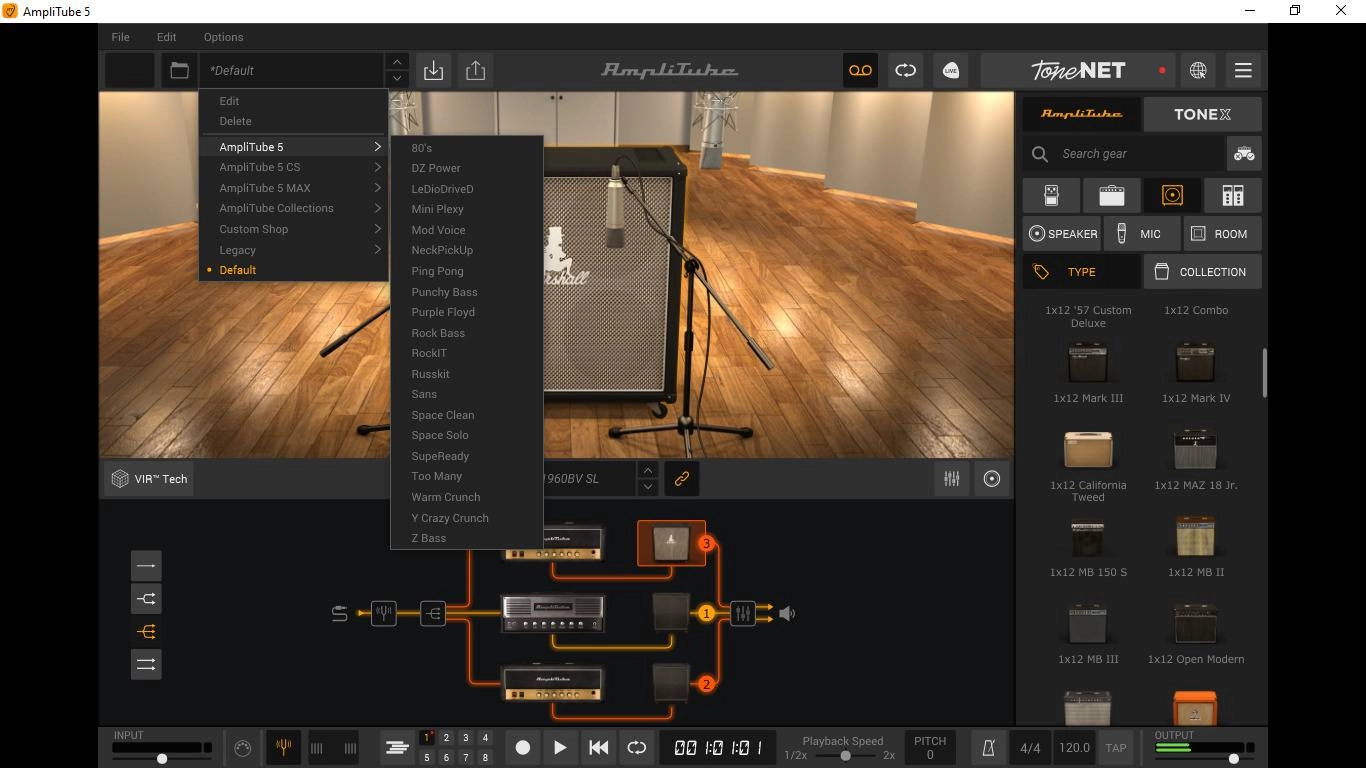Toggle the loop playback button
This screenshot has width=1366, height=768.
[637, 747]
